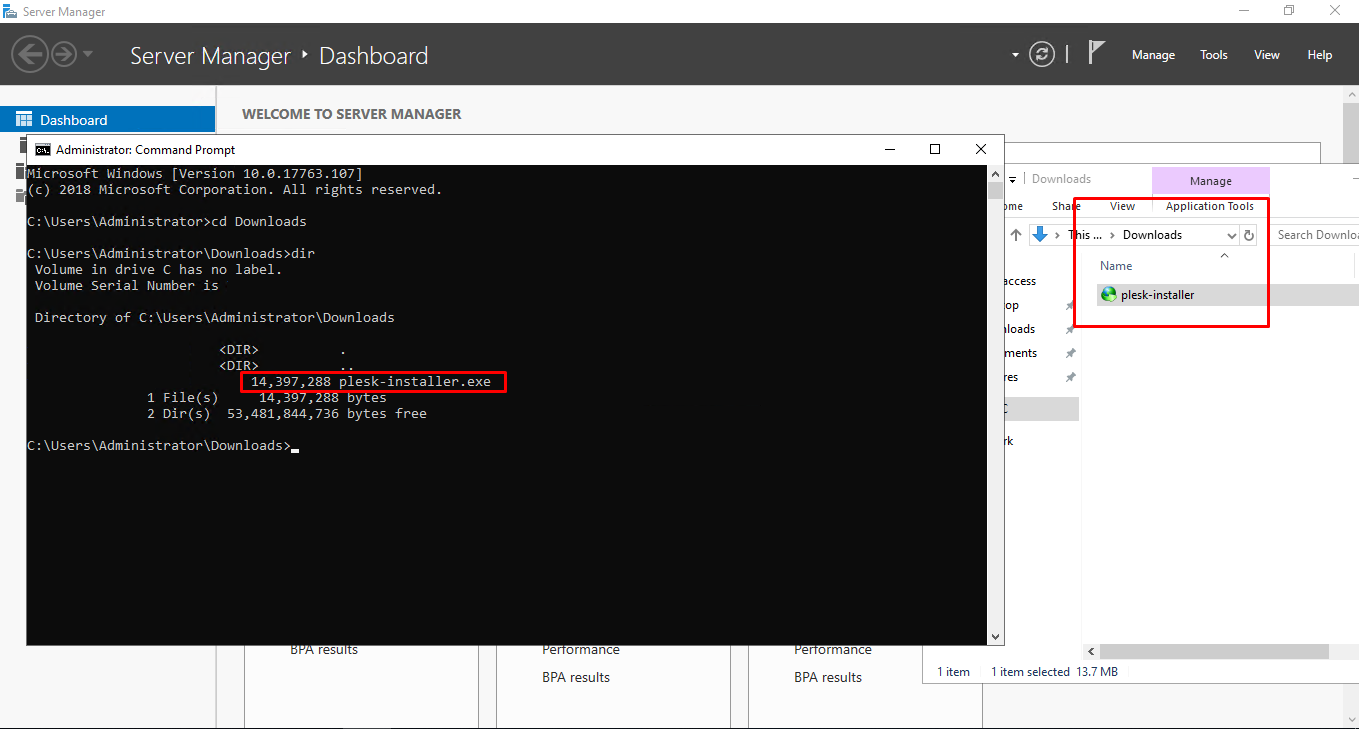This screenshot has width=1359, height=729.
Task: Select Dashboard in the left sidebar
Action: click(x=107, y=120)
